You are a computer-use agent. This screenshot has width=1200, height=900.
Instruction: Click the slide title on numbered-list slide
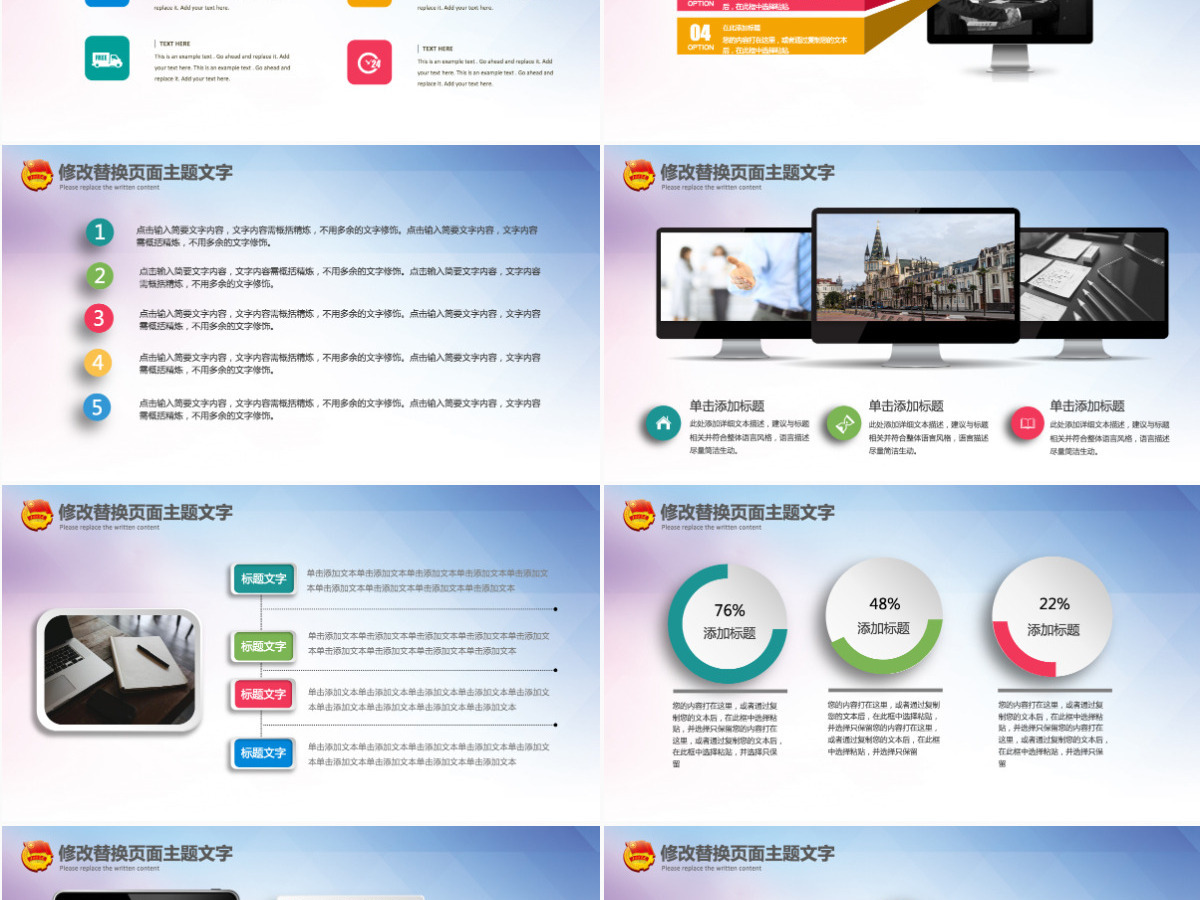145,172
